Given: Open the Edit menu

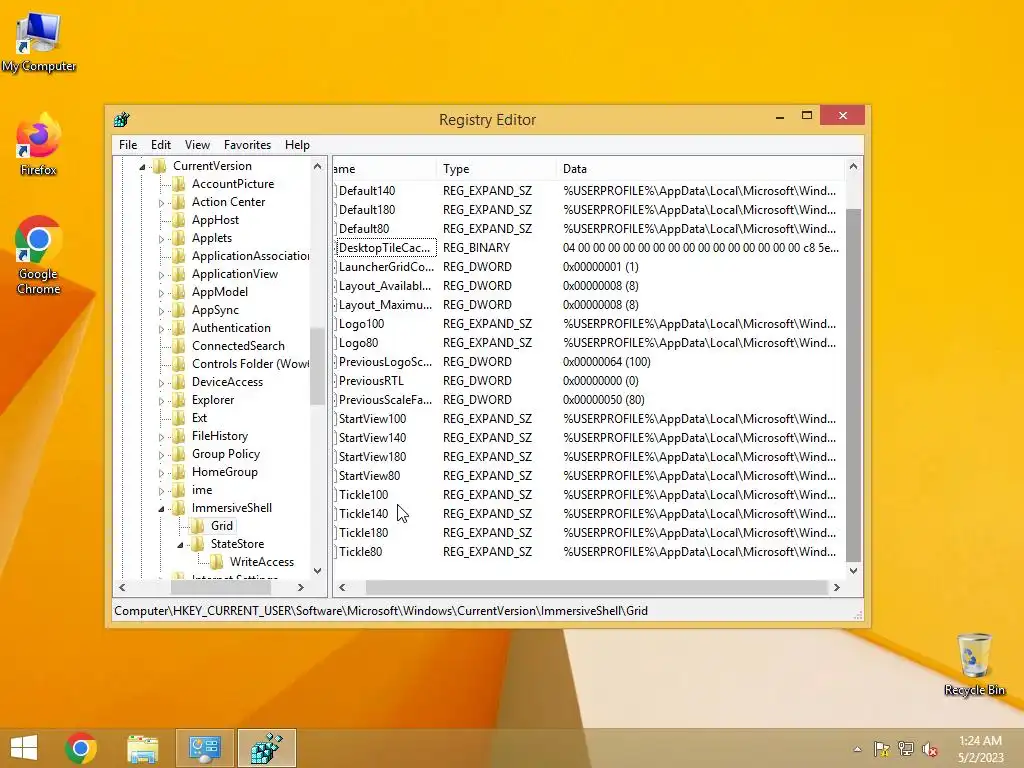Looking at the screenshot, I should coord(161,145).
